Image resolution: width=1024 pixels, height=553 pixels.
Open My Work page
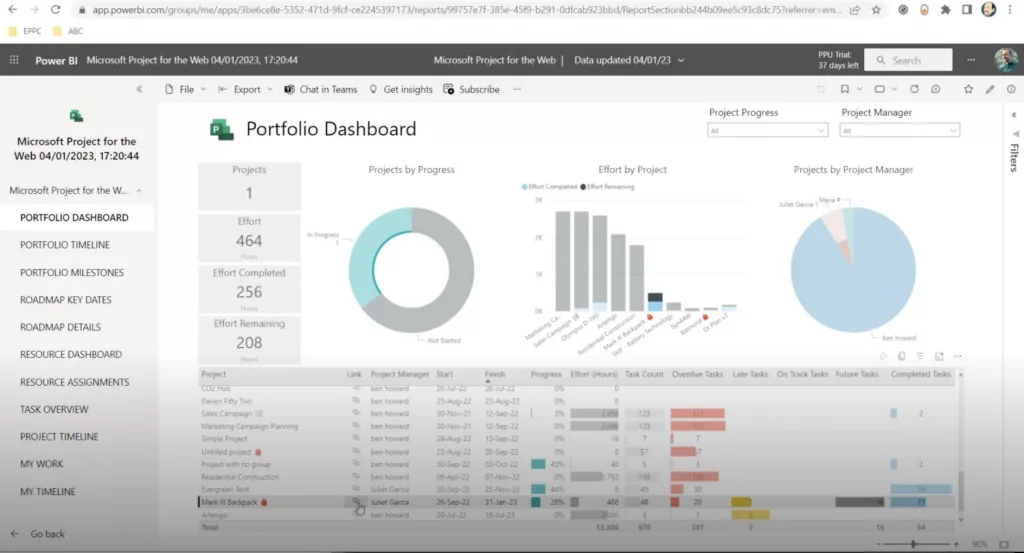(x=41, y=464)
